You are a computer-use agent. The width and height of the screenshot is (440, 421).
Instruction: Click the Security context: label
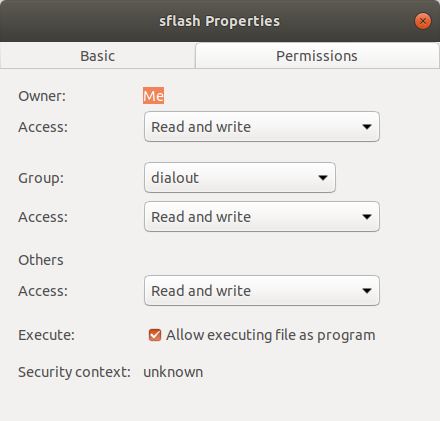click(74, 372)
